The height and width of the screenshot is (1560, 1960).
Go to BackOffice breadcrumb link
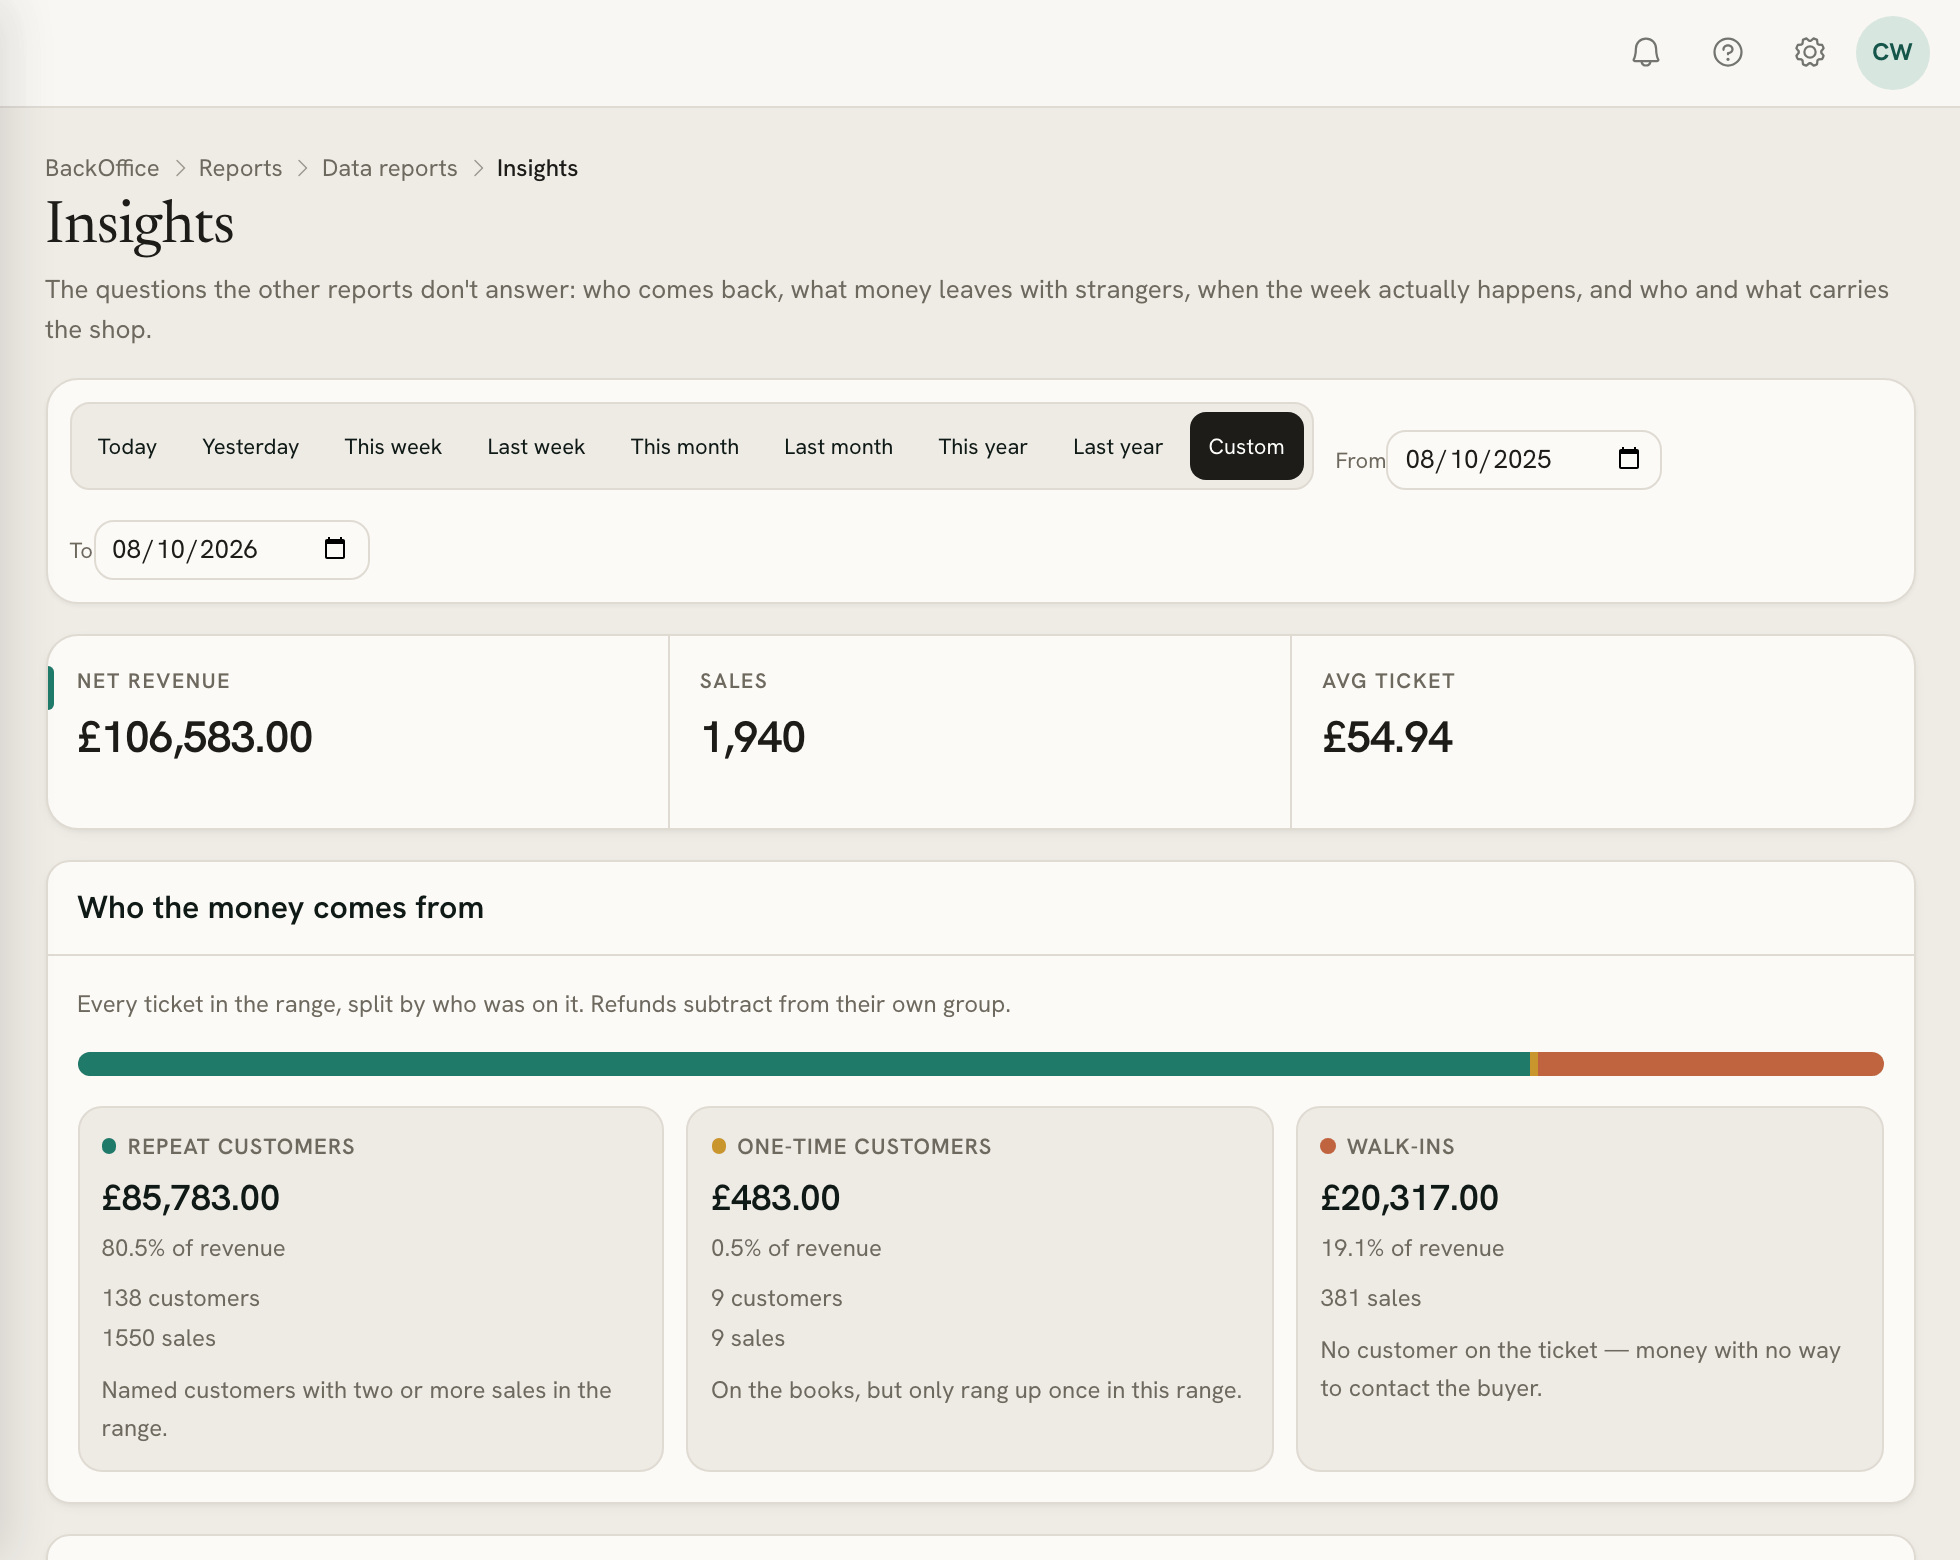[x=102, y=168]
